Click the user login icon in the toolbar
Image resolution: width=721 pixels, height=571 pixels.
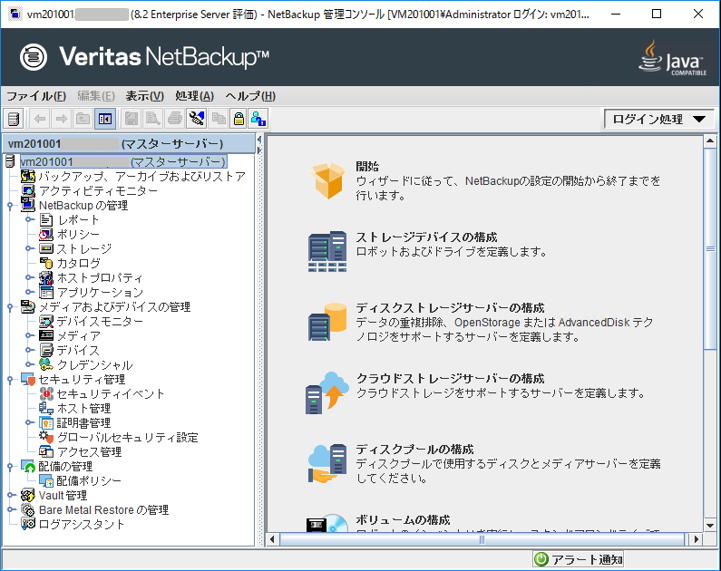click(258, 119)
